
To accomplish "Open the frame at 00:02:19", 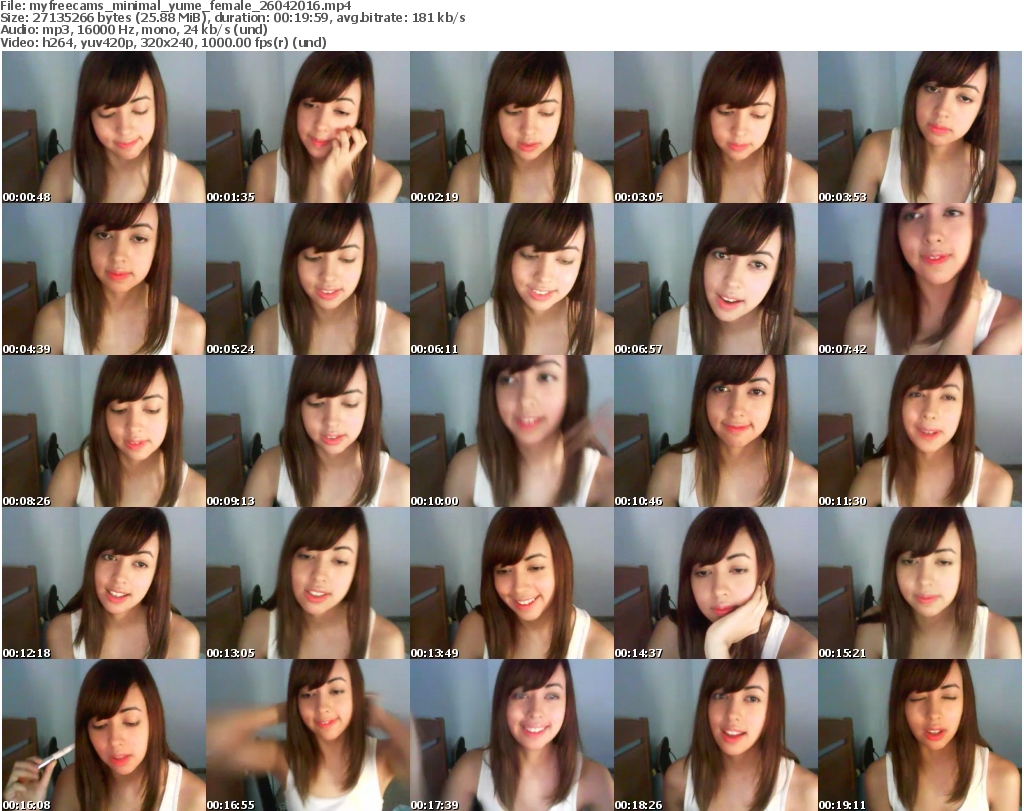I will (x=511, y=127).
